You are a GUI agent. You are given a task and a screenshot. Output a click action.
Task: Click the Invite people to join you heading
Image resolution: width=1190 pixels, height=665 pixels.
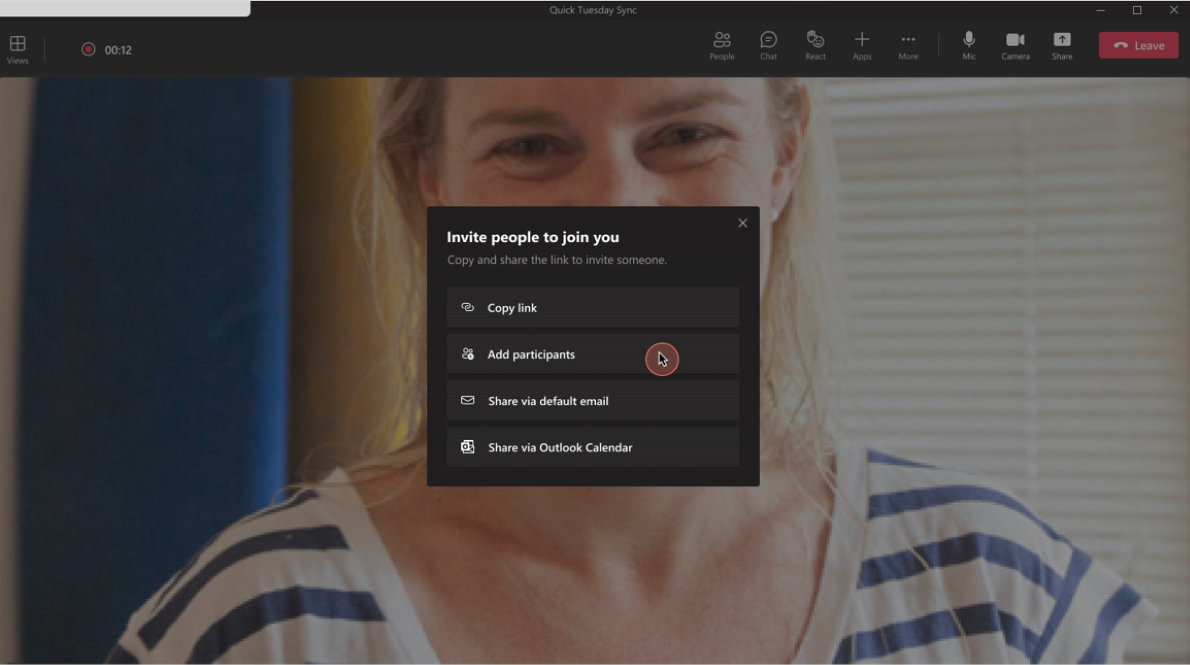533,237
